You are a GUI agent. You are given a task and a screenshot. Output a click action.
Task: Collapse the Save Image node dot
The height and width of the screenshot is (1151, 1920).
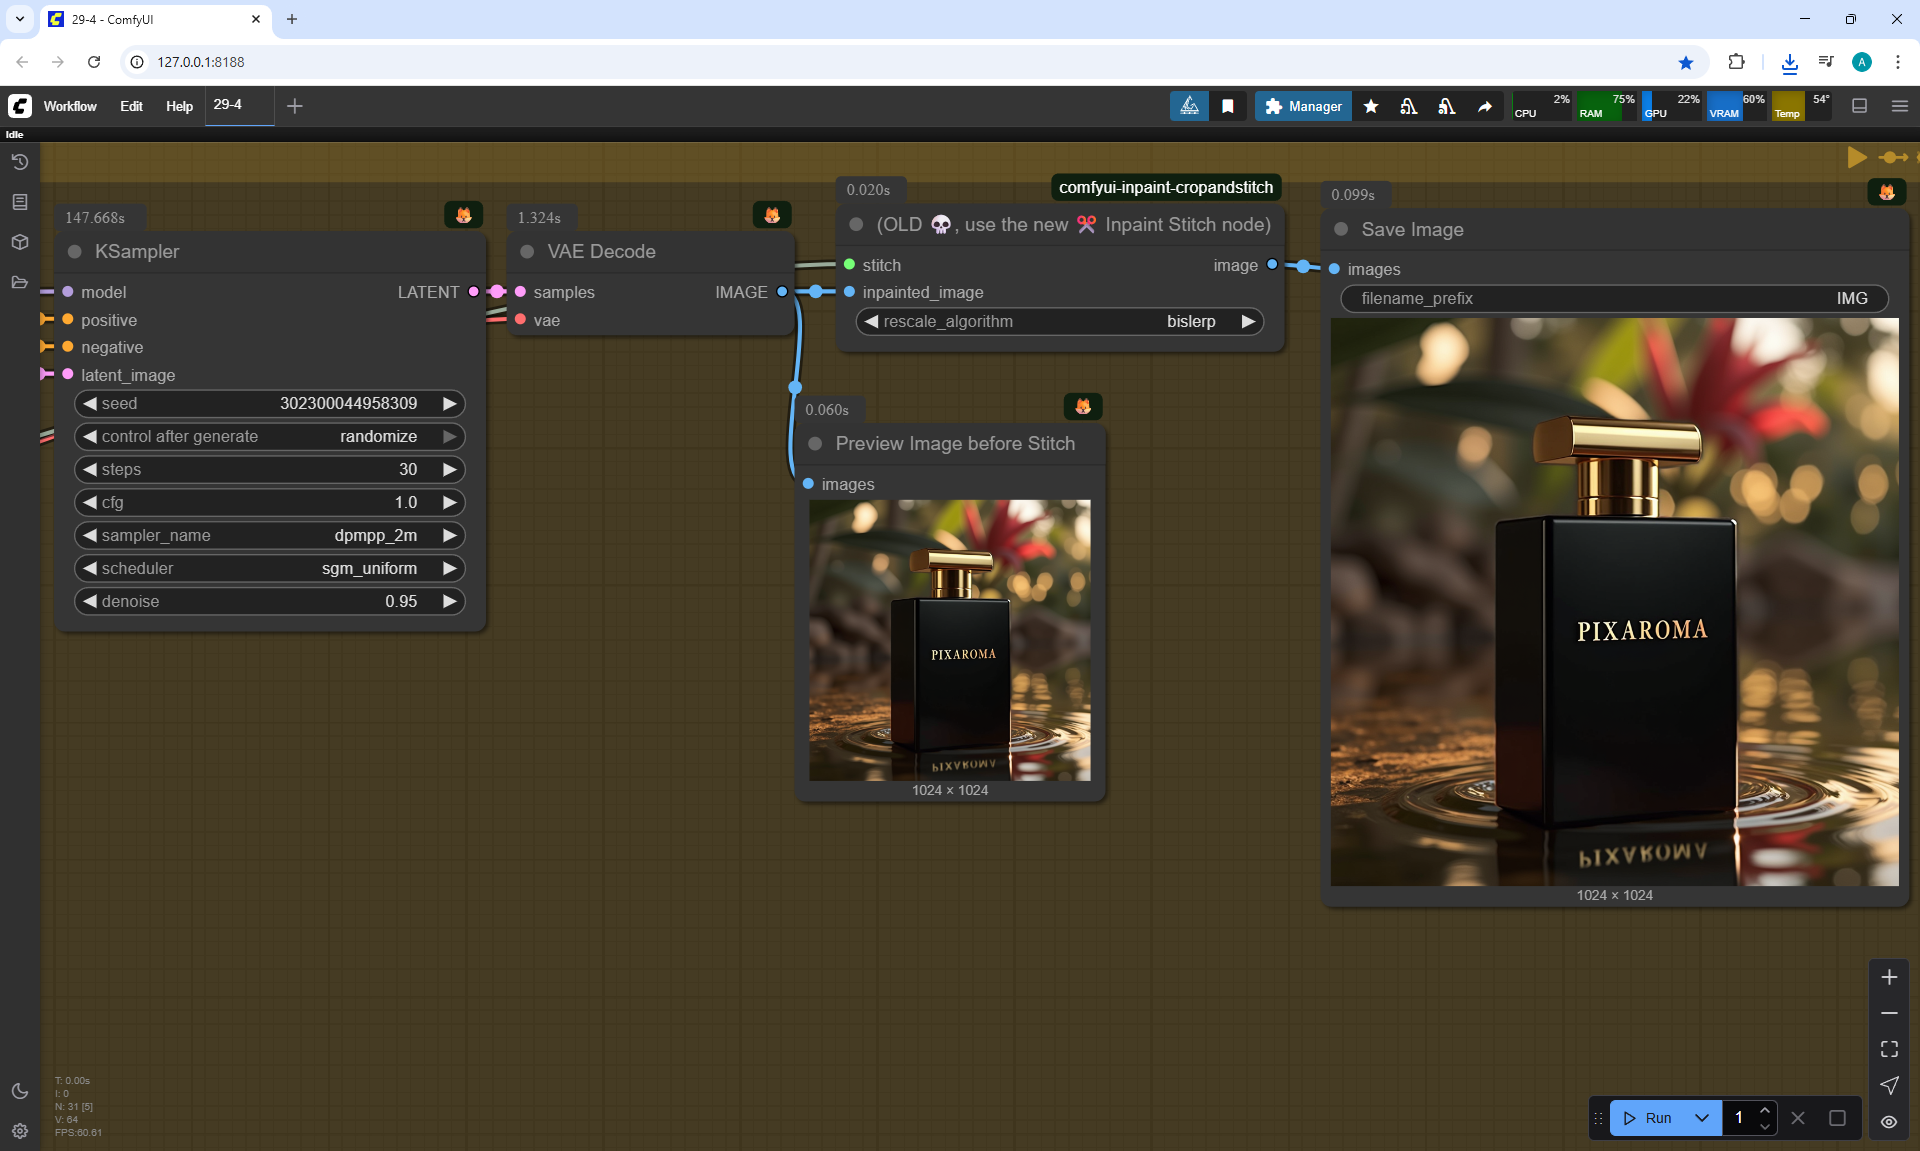coord(1341,230)
